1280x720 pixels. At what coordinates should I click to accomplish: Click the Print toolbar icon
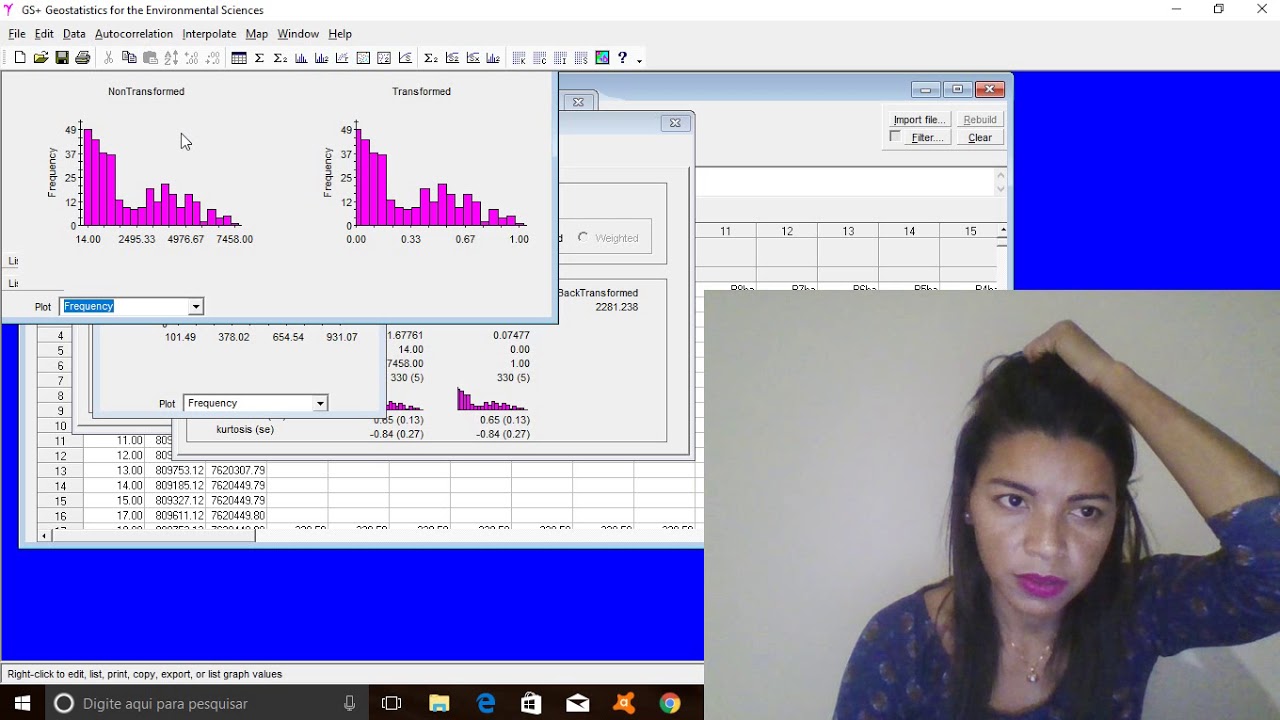[83, 58]
